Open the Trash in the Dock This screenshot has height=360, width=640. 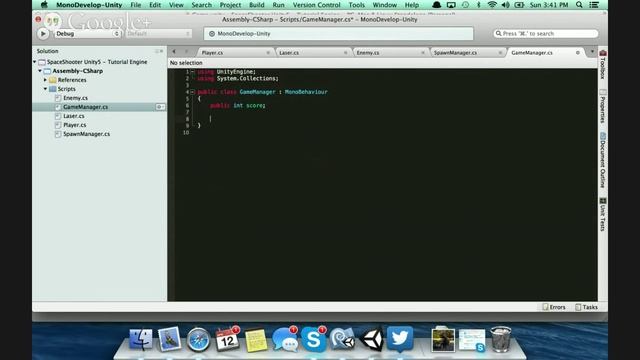click(500, 339)
